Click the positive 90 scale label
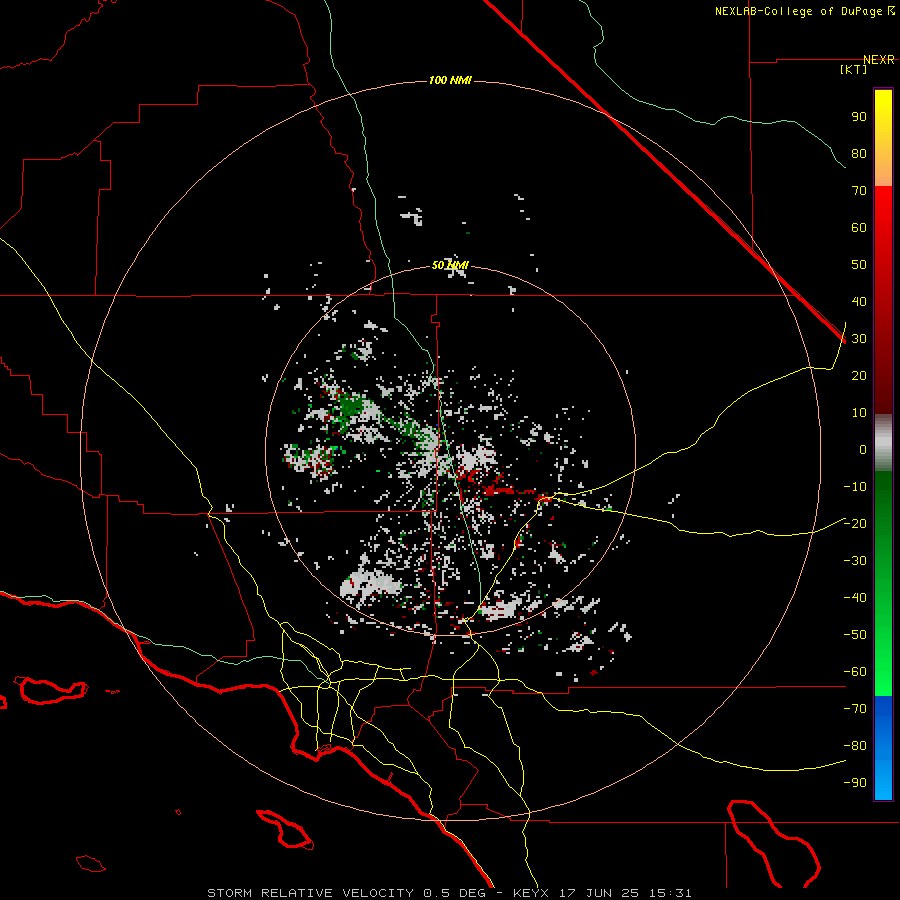The width and height of the screenshot is (900, 900). coord(859,117)
